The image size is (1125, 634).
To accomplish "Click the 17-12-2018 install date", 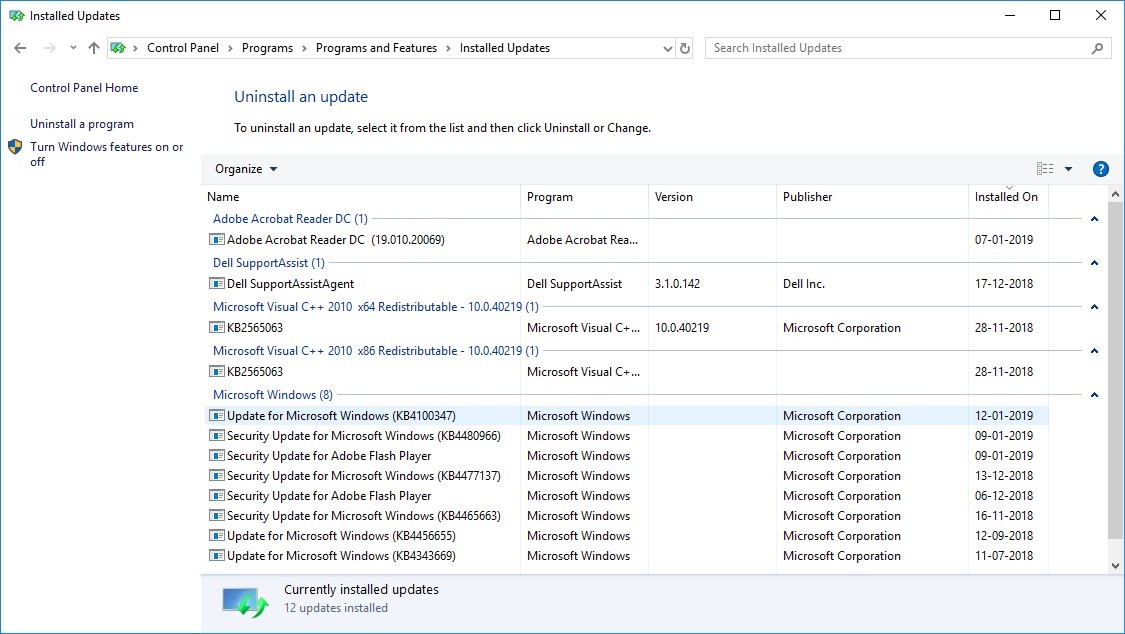I will [1004, 284].
